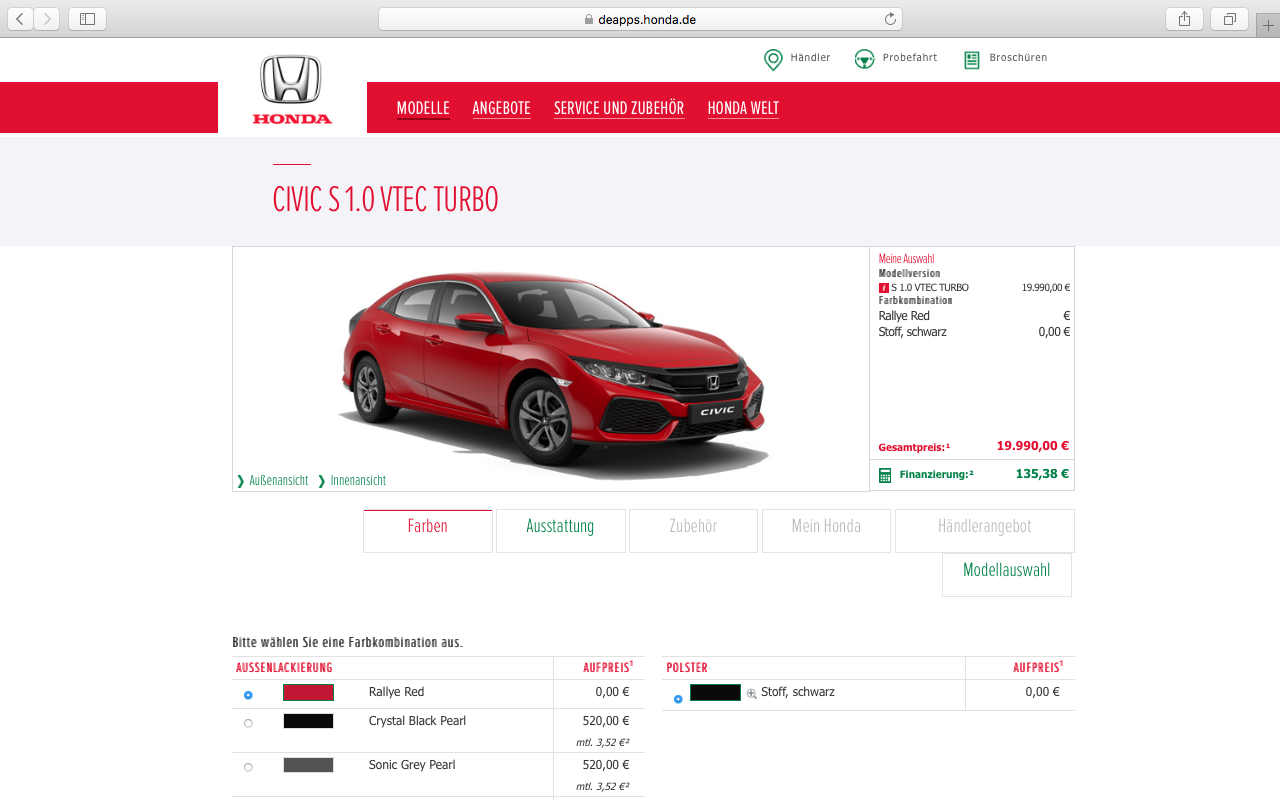
Task: Click the Stoff, schwarz upholstery label
Action: point(798,692)
